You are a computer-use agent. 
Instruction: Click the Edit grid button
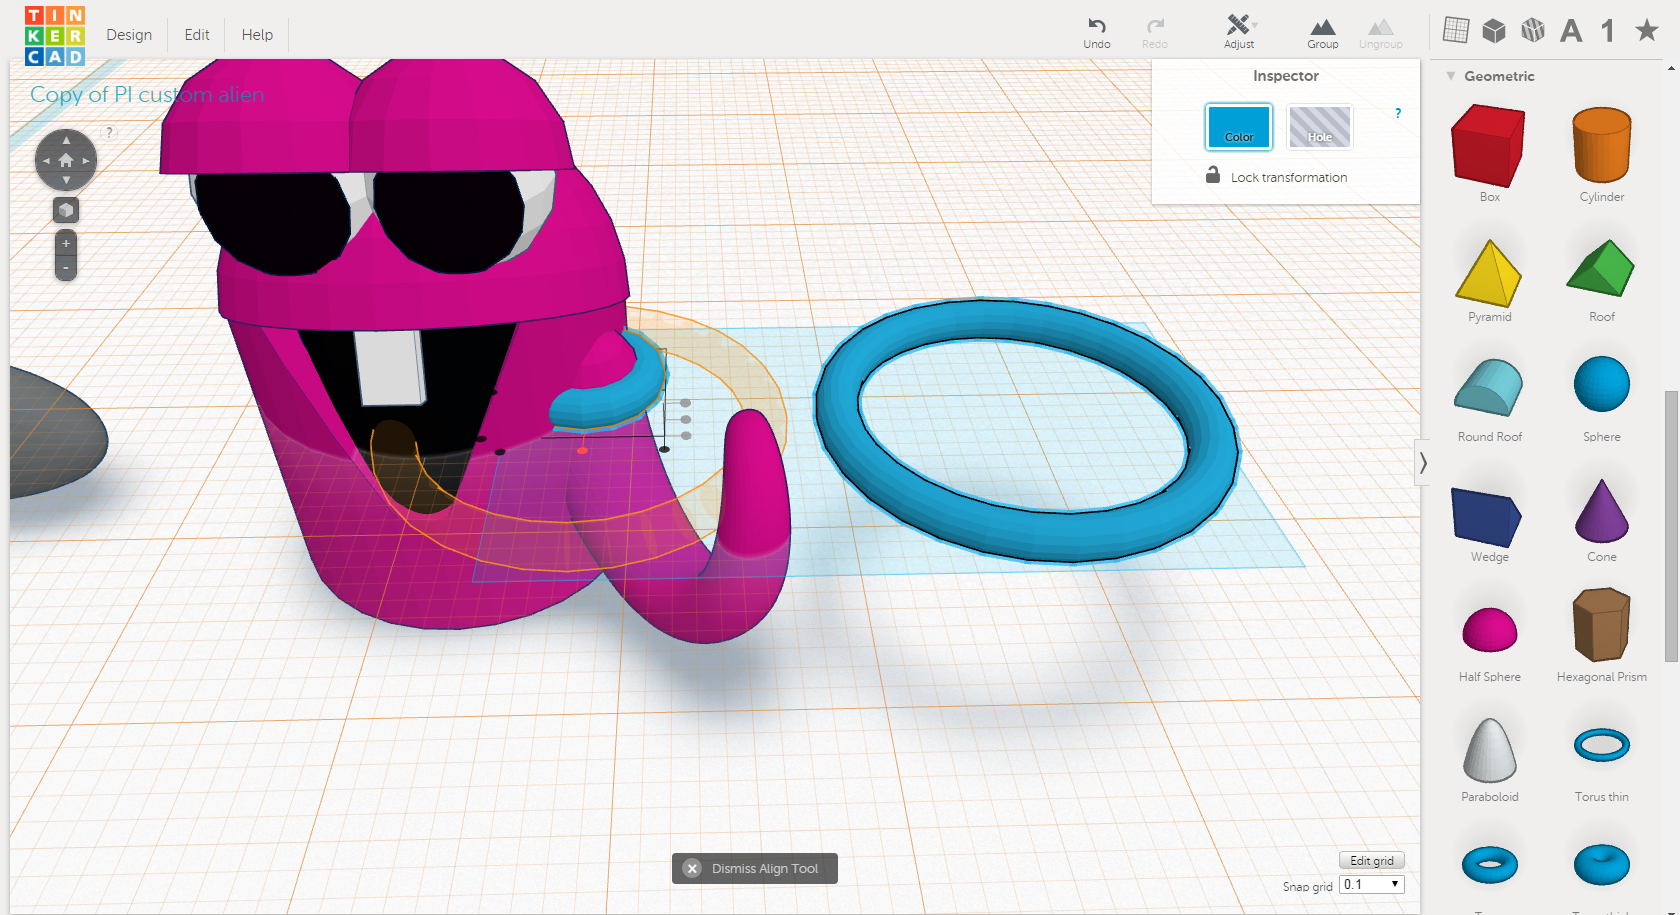pyautogui.click(x=1372, y=860)
